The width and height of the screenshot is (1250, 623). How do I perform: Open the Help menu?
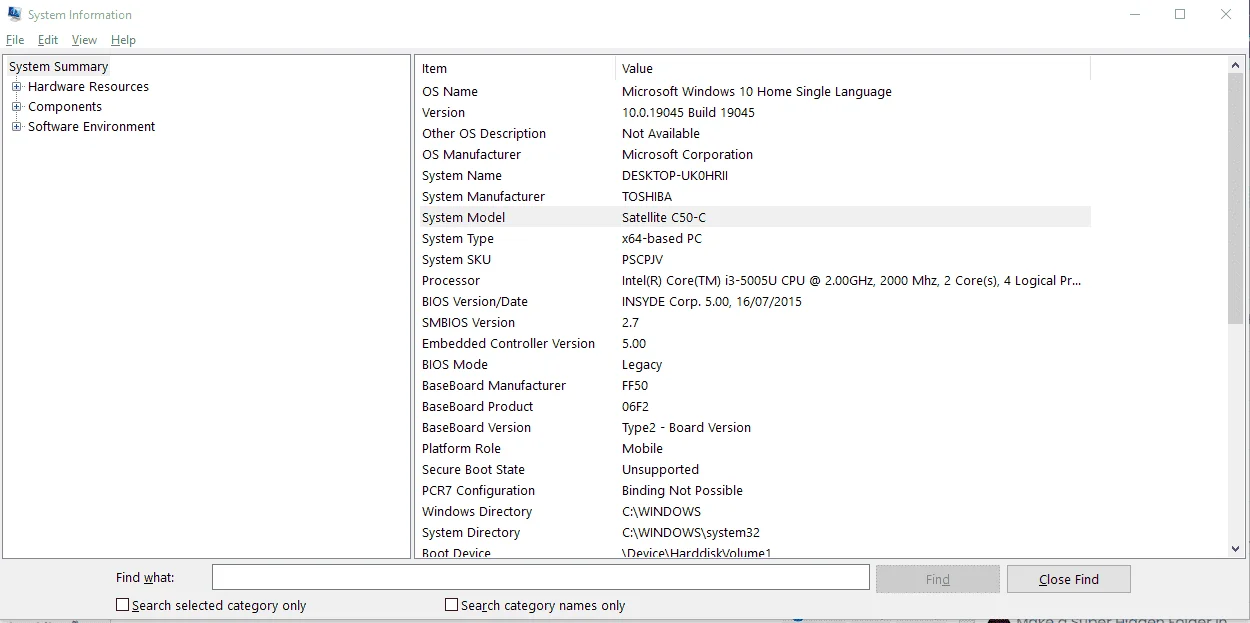(123, 40)
